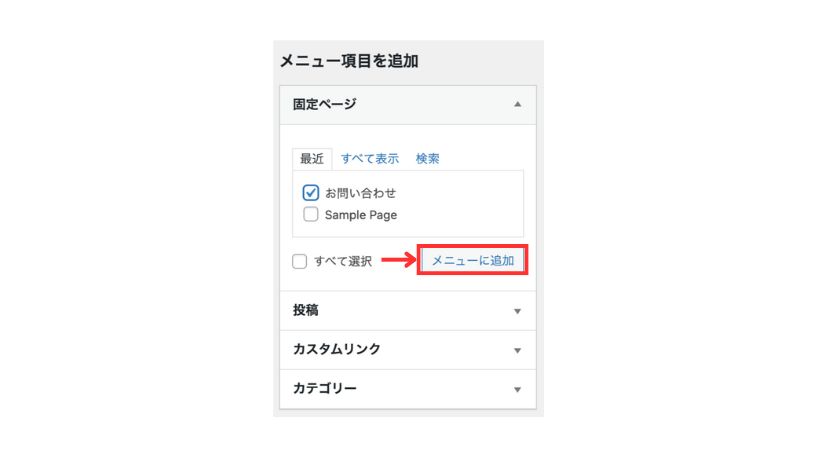Check the Sample Page checkbox
817x457 pixels.
coord(311,214)
